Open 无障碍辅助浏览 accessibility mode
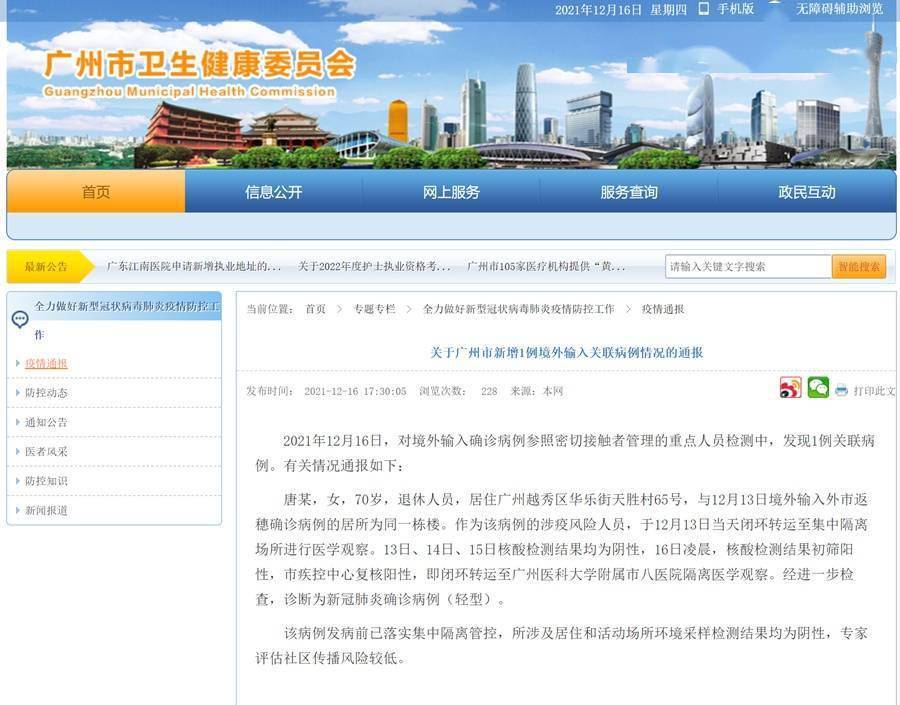Viewport: 900px width, 705px height. coord(839,9)
